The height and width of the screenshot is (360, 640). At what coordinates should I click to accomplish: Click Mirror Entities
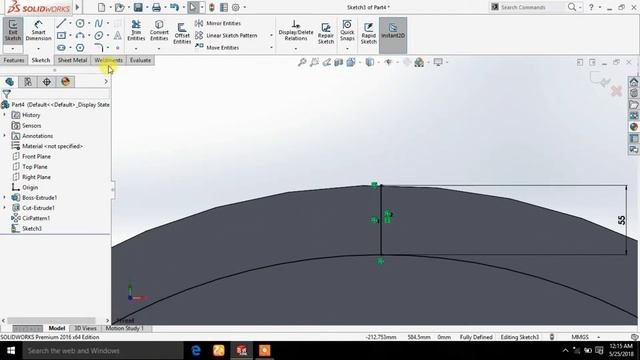click(x=218, y=23)
